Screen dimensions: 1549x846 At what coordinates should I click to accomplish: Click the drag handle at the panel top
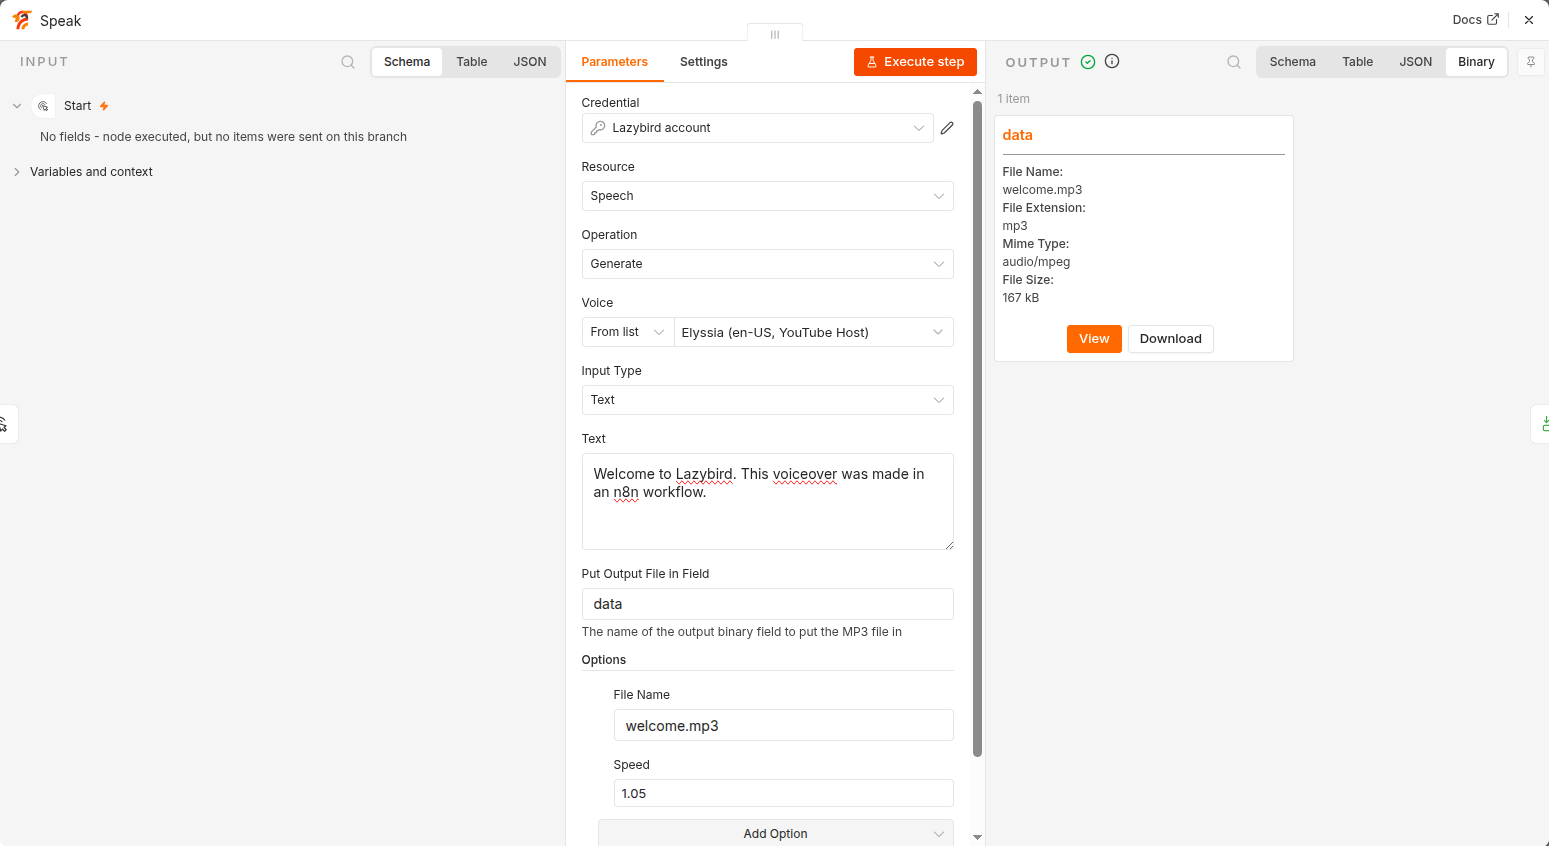[775, 34]
